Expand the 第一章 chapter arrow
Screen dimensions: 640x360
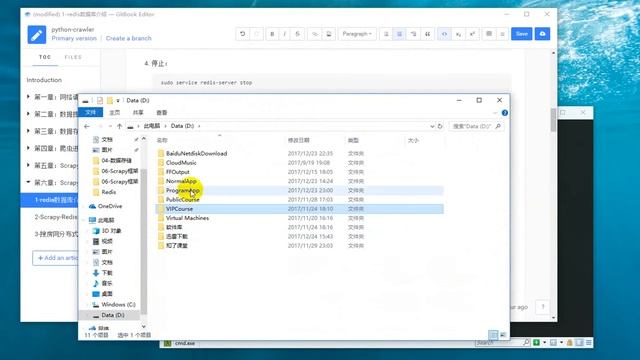(x=28, y=97)
